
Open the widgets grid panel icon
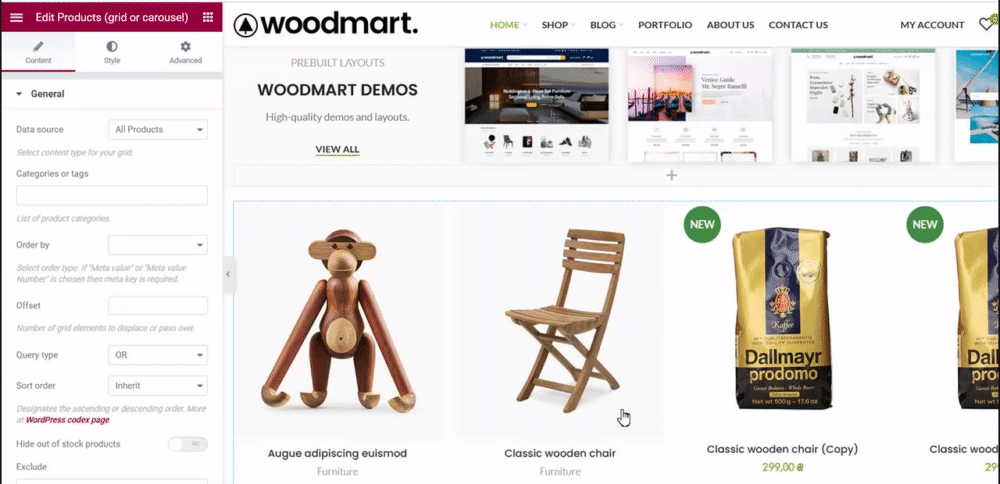[x=208, y=17]
